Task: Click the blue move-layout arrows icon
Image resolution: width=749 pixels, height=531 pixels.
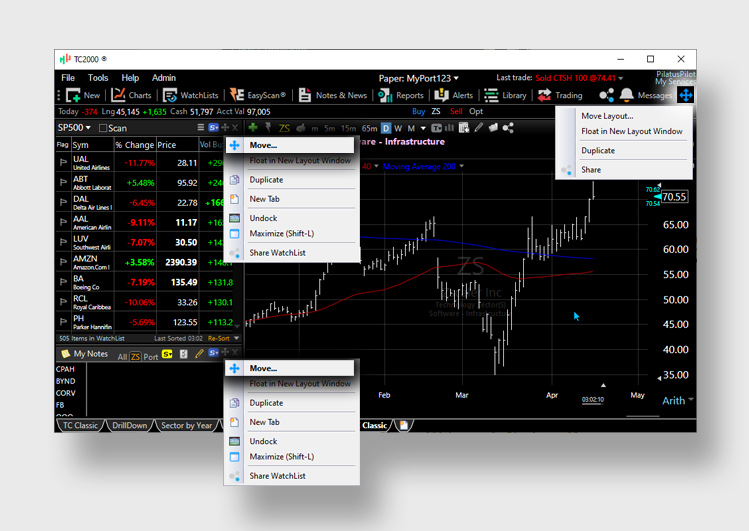Action: point(685,95)
